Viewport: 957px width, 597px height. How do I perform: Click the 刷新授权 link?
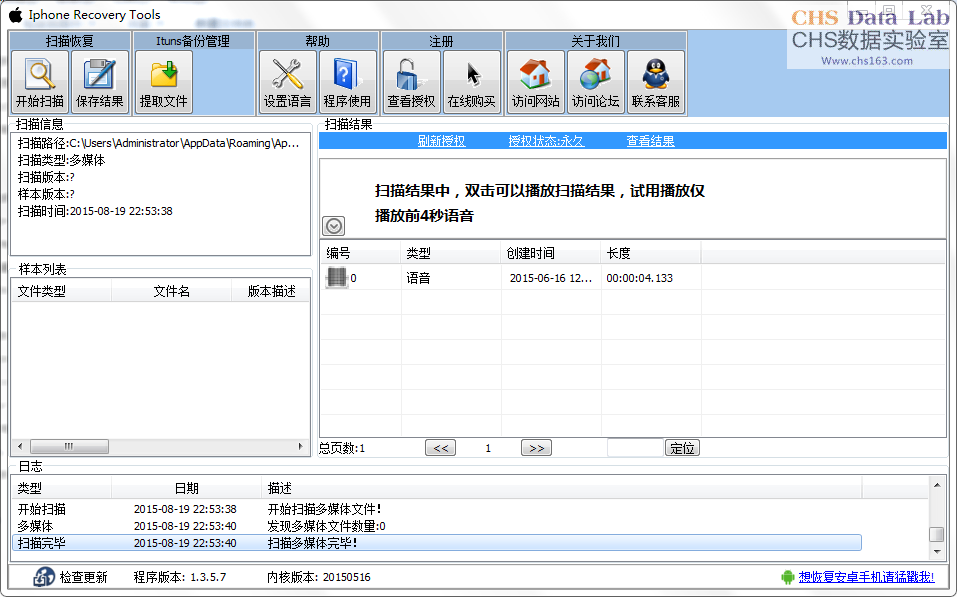441,141
